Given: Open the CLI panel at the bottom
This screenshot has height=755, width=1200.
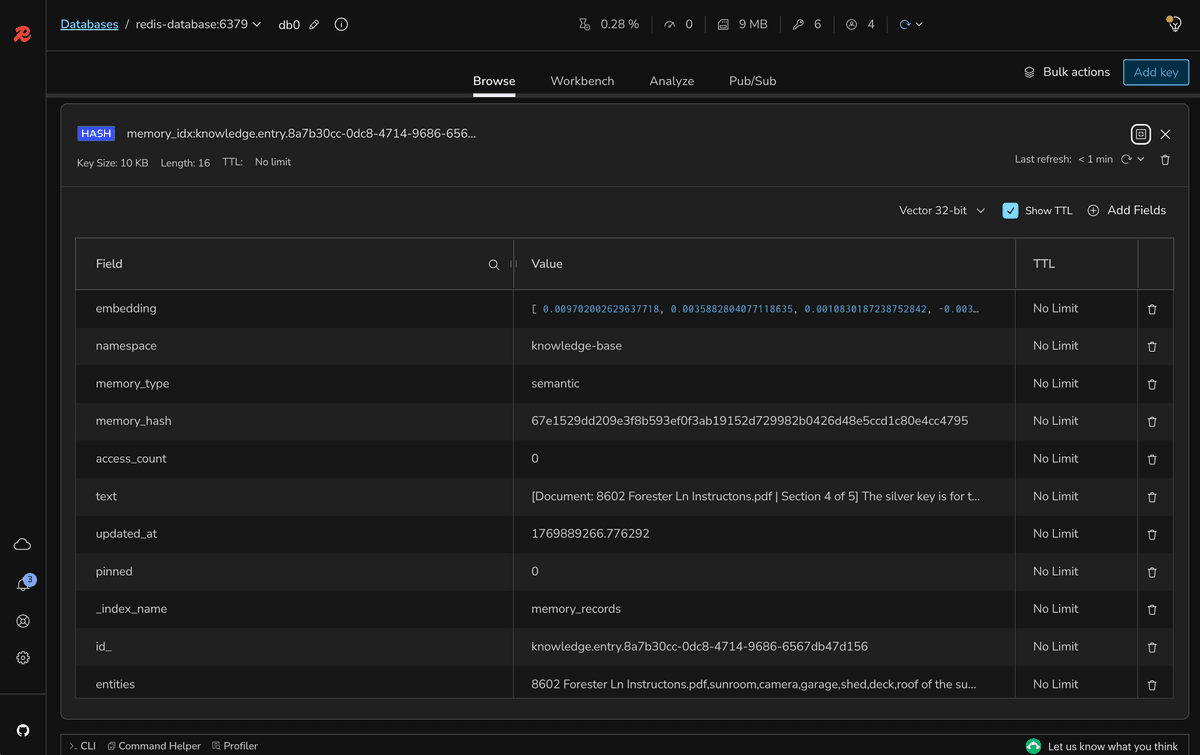Looking at the screenshot, I should coord(84,745).
